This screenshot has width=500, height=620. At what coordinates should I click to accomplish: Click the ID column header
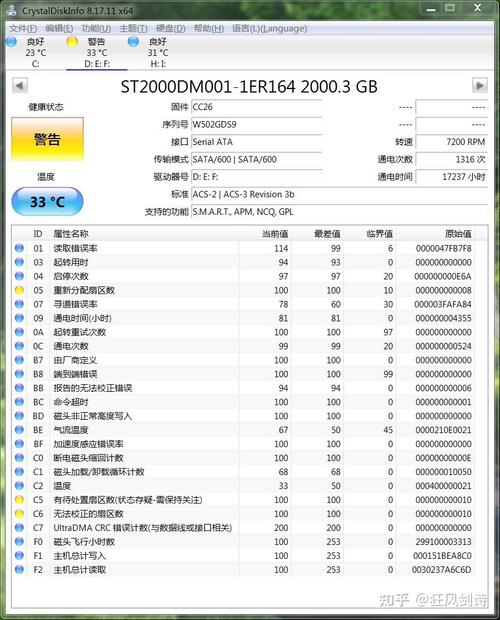click(38, 234)
